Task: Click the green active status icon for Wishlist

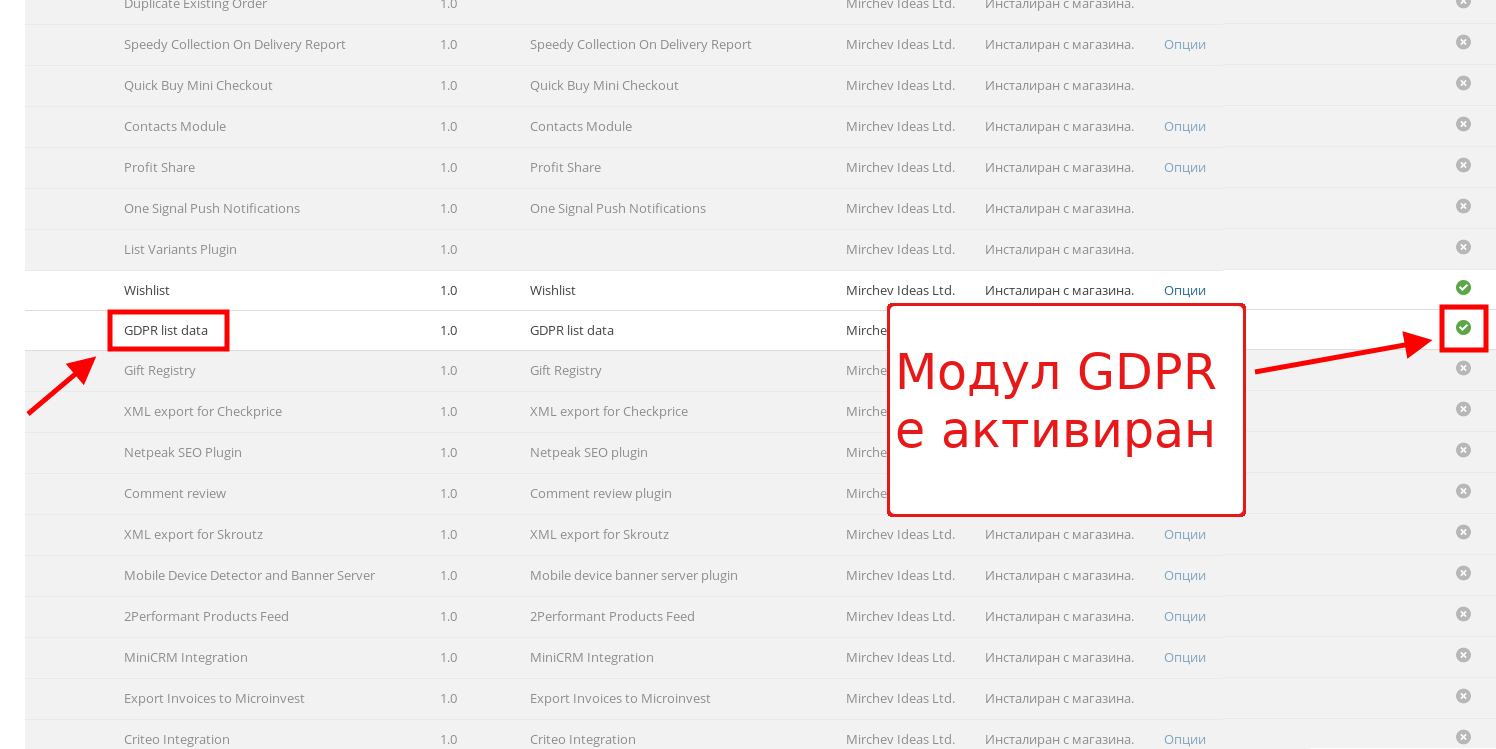Action: pyautogui.click(x=1463, y=288)
